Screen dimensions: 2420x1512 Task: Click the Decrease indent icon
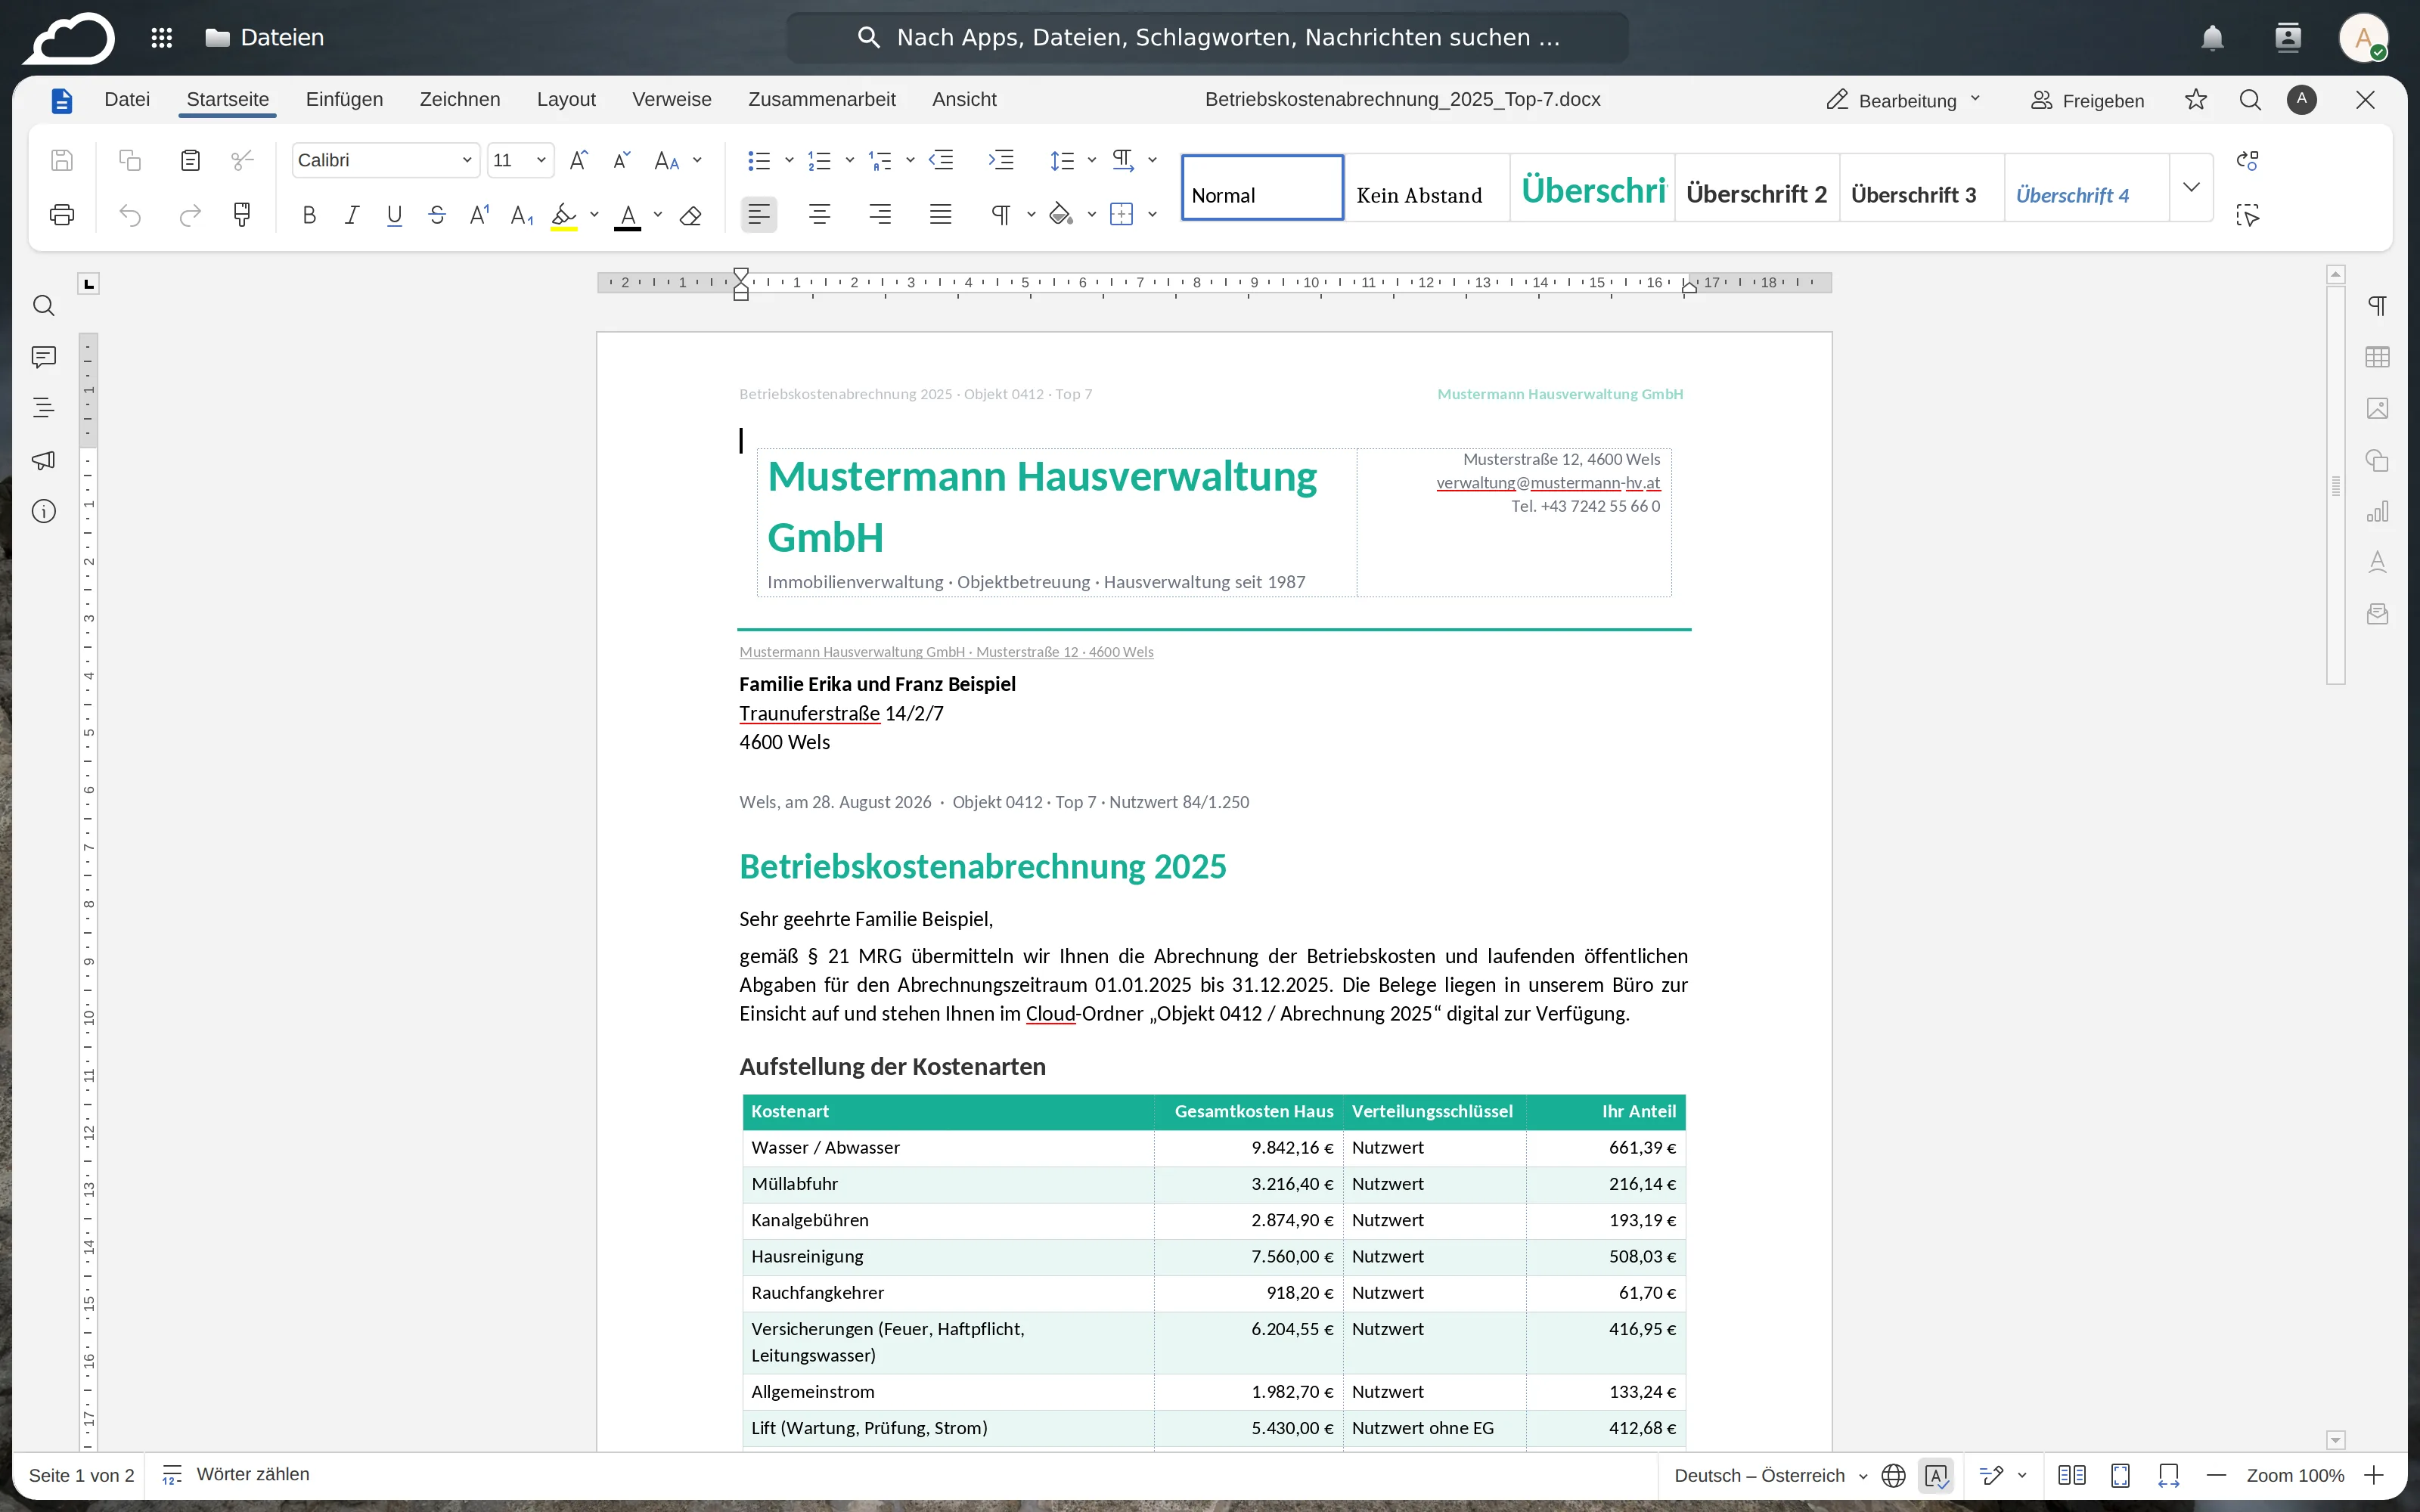tap(941, 160)
